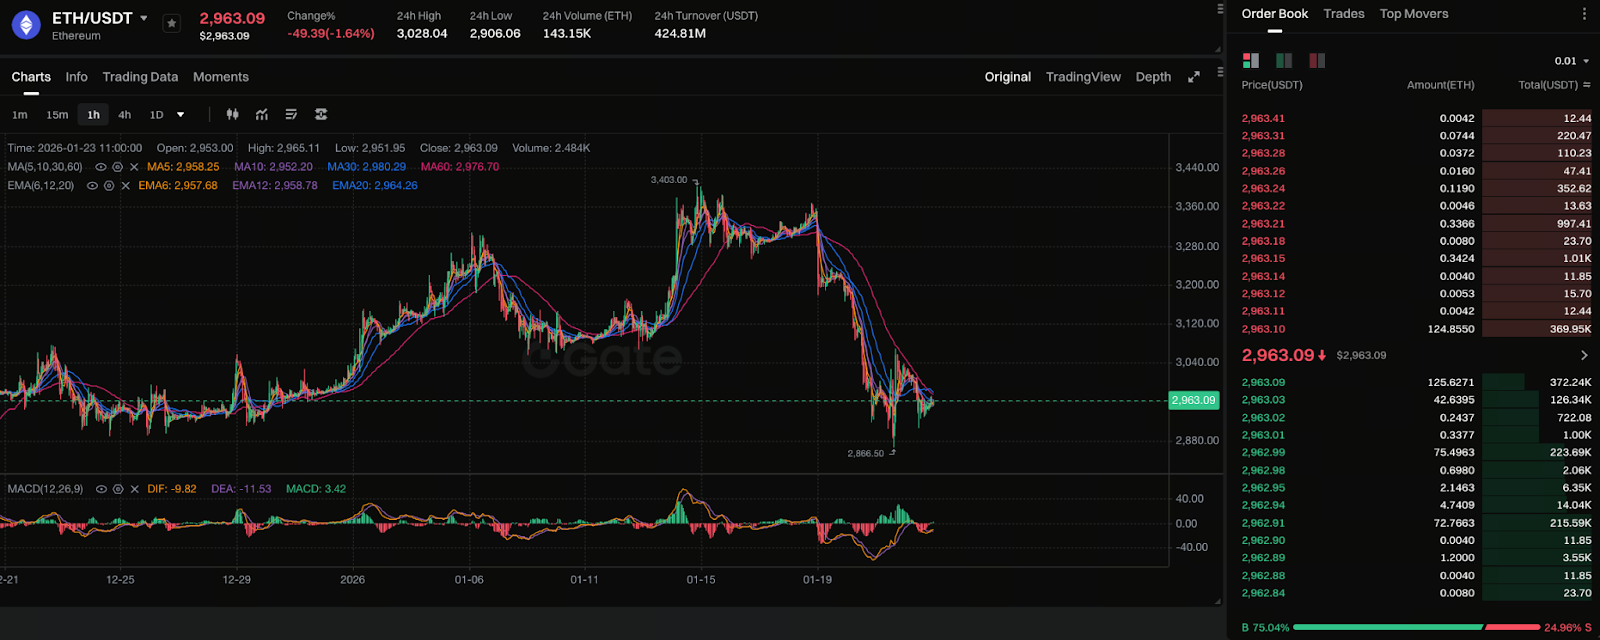Show buy orders only in order book
This screenshot has width=1600, height=640.
point(1284,61)
